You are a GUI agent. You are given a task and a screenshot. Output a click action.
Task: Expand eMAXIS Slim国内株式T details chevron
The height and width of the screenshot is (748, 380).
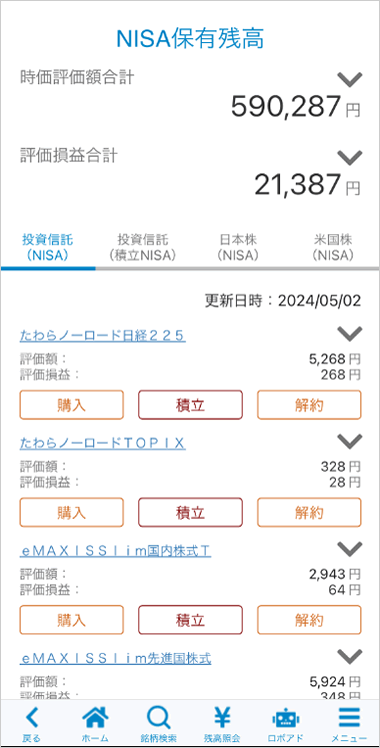[x=350, y=549]
